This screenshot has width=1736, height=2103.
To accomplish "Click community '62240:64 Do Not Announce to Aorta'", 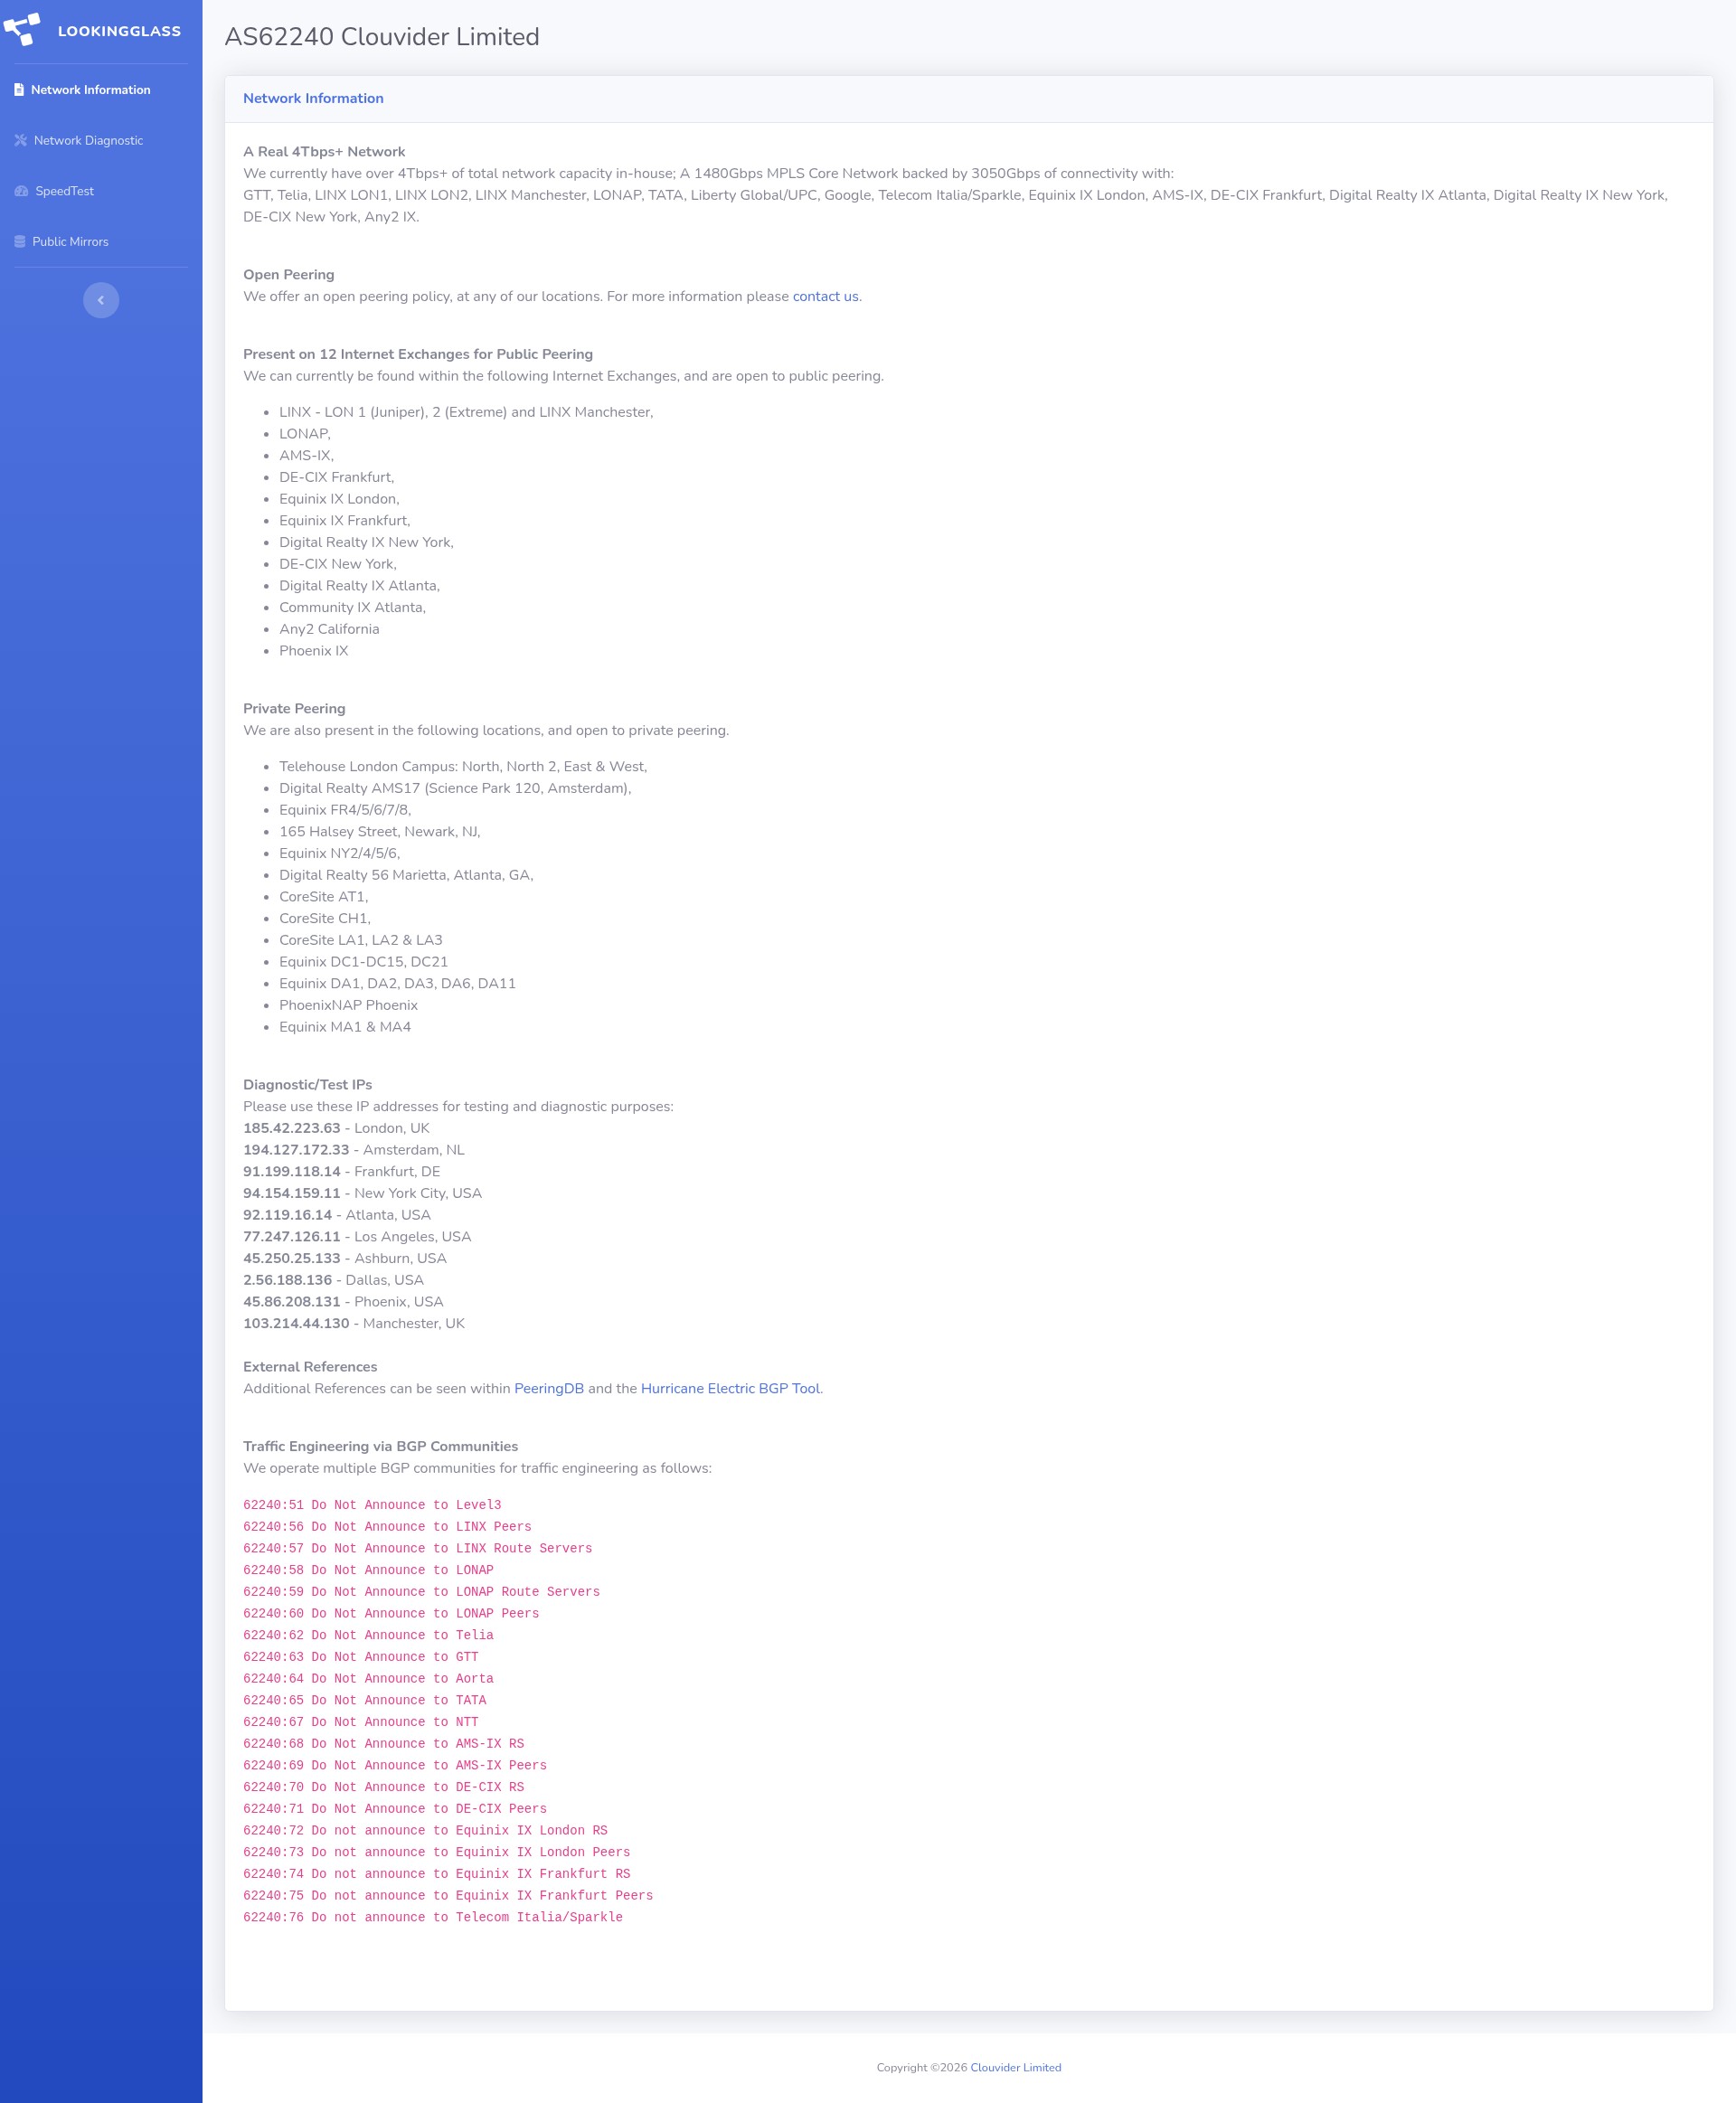I will pos(368,1679).
